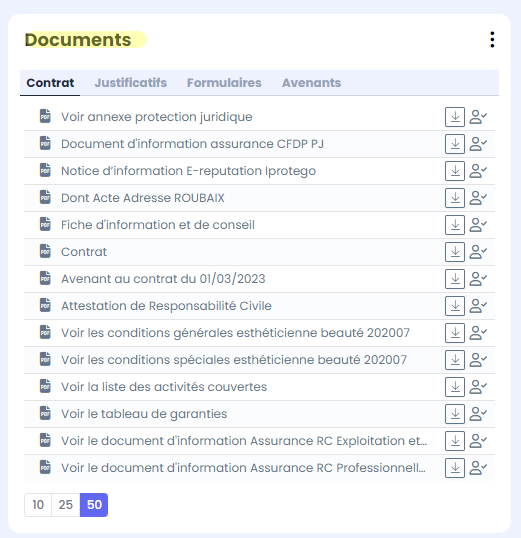Open document d'information Assurance RC Professionnelle
This screenshot has height=538, width=521.
[x=243, y=468]
